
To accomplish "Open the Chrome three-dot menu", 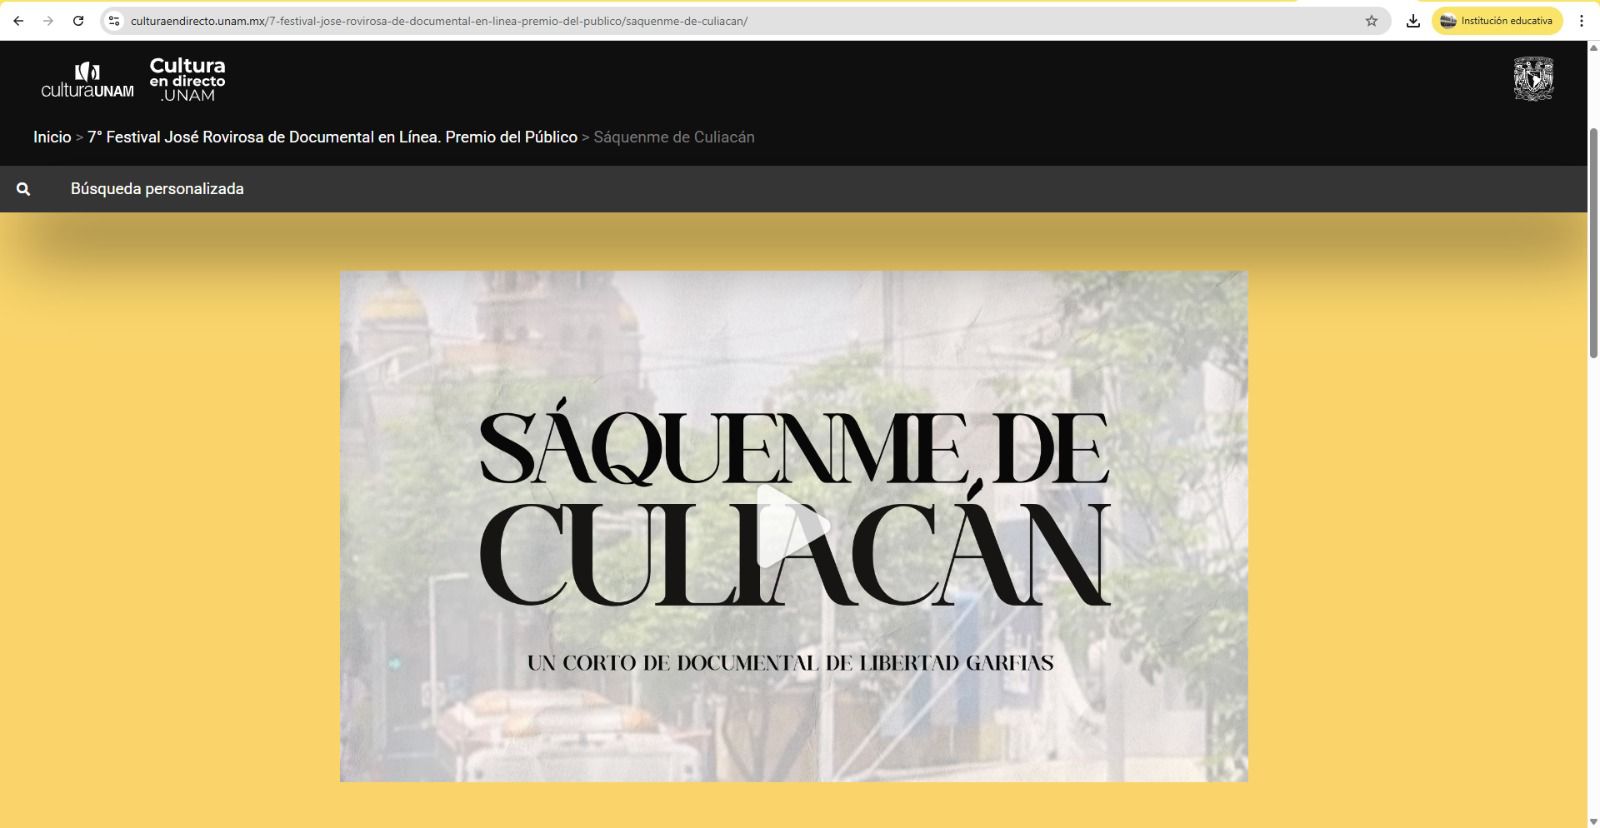I will point(1581,21).
